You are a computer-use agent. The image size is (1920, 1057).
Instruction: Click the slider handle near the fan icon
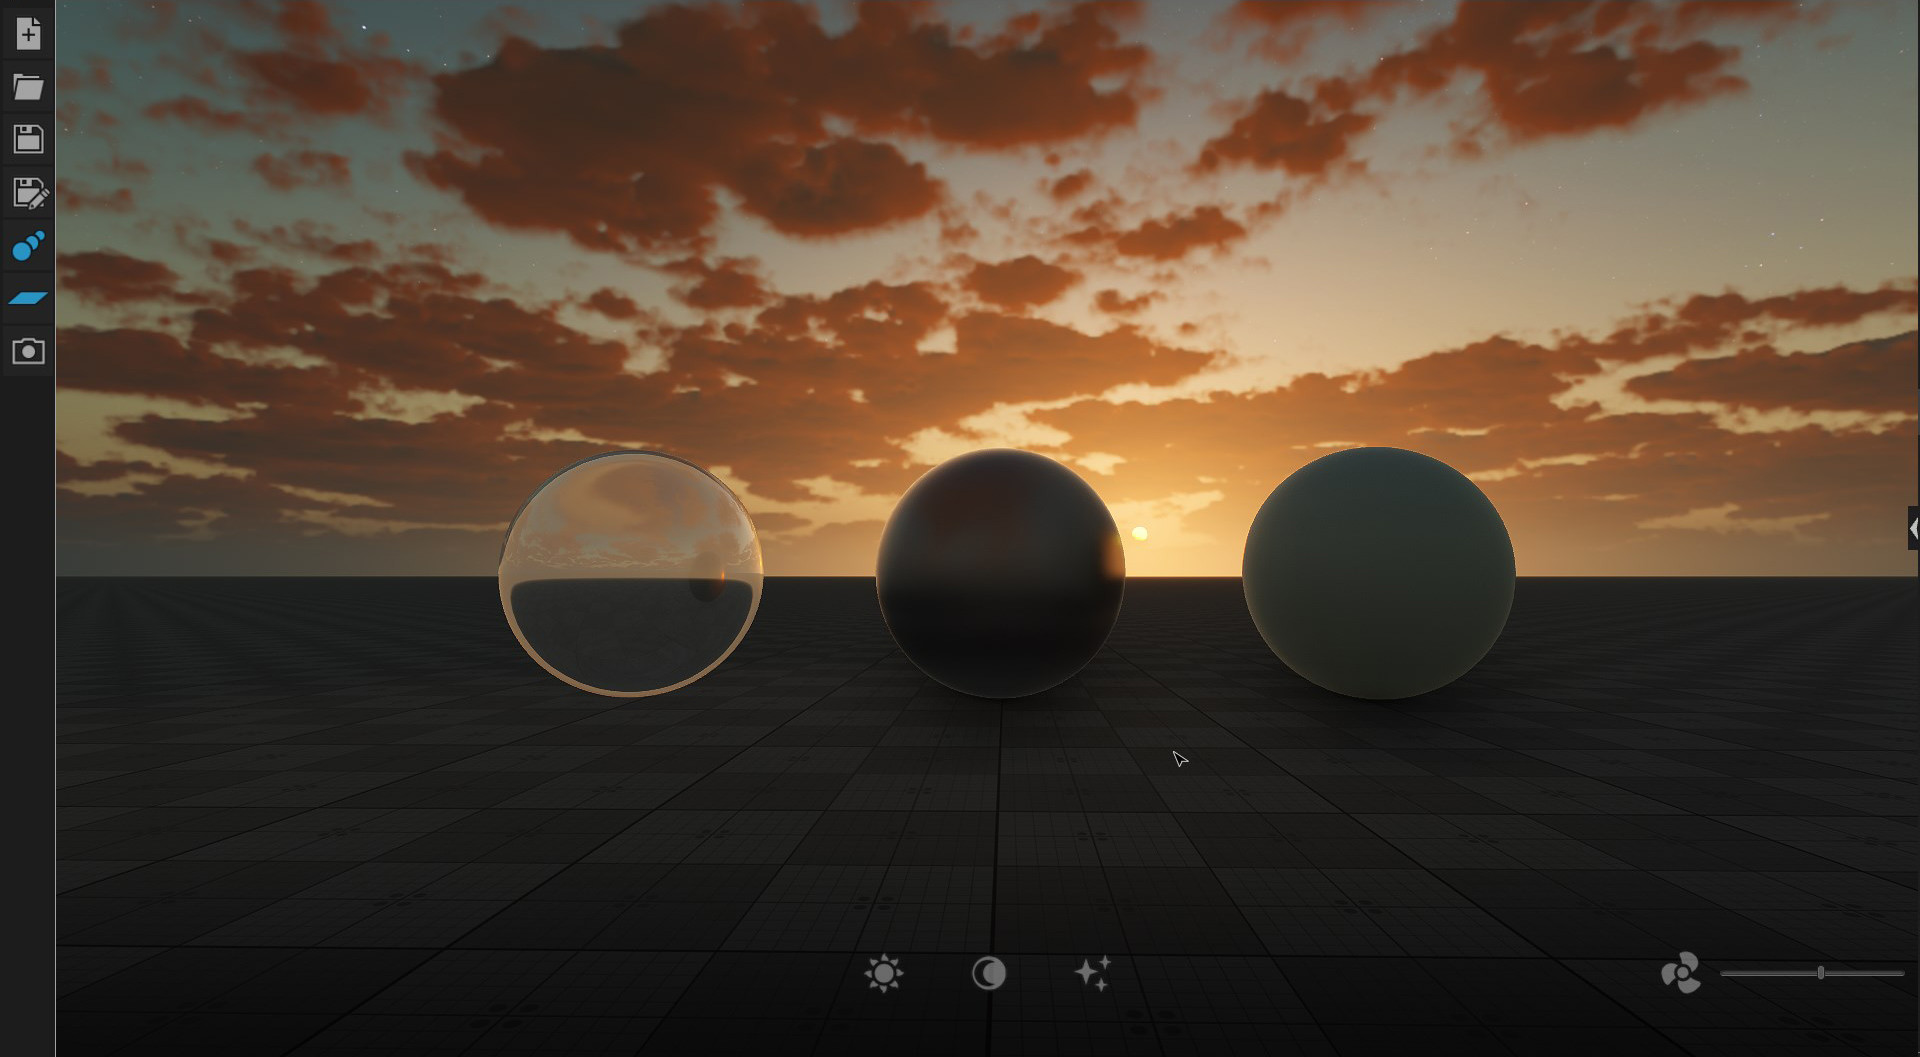pos(1822,971)
